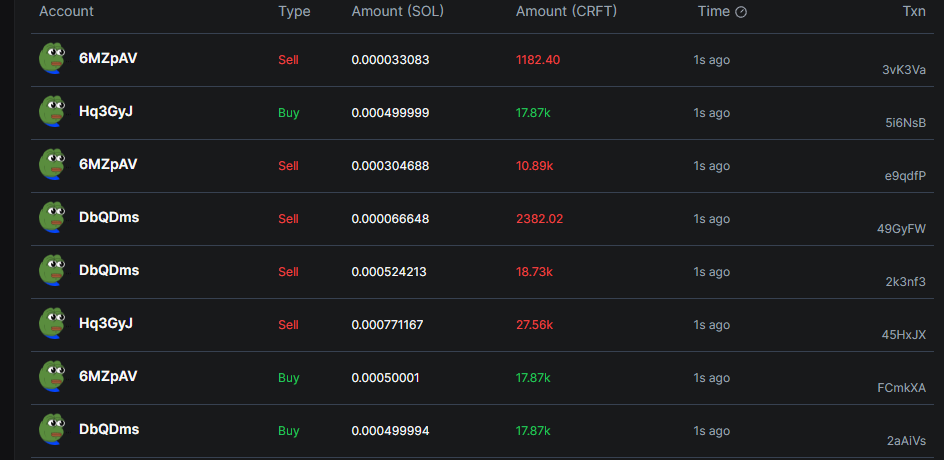Toggle the time format icon beside Time
Image resolution: width=944 pixels, height=460 pixels.
(741, 12)
